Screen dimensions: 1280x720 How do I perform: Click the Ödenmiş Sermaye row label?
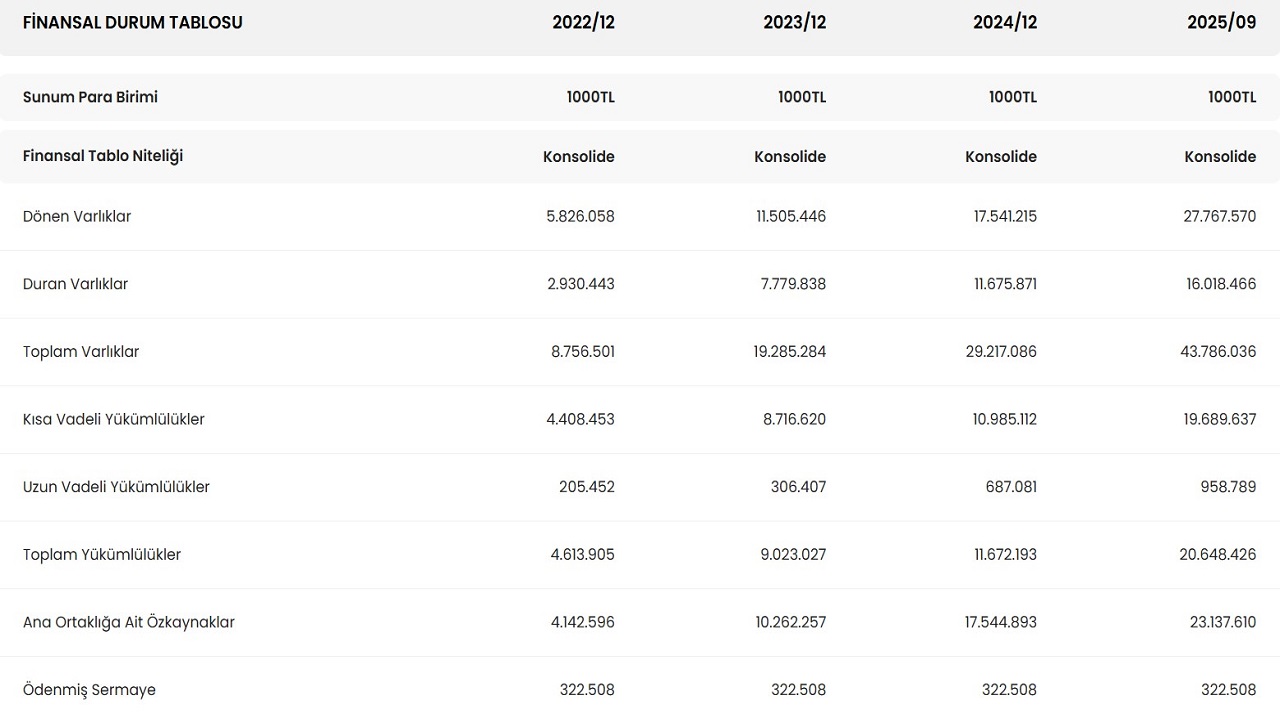click(x=89, y=690)
